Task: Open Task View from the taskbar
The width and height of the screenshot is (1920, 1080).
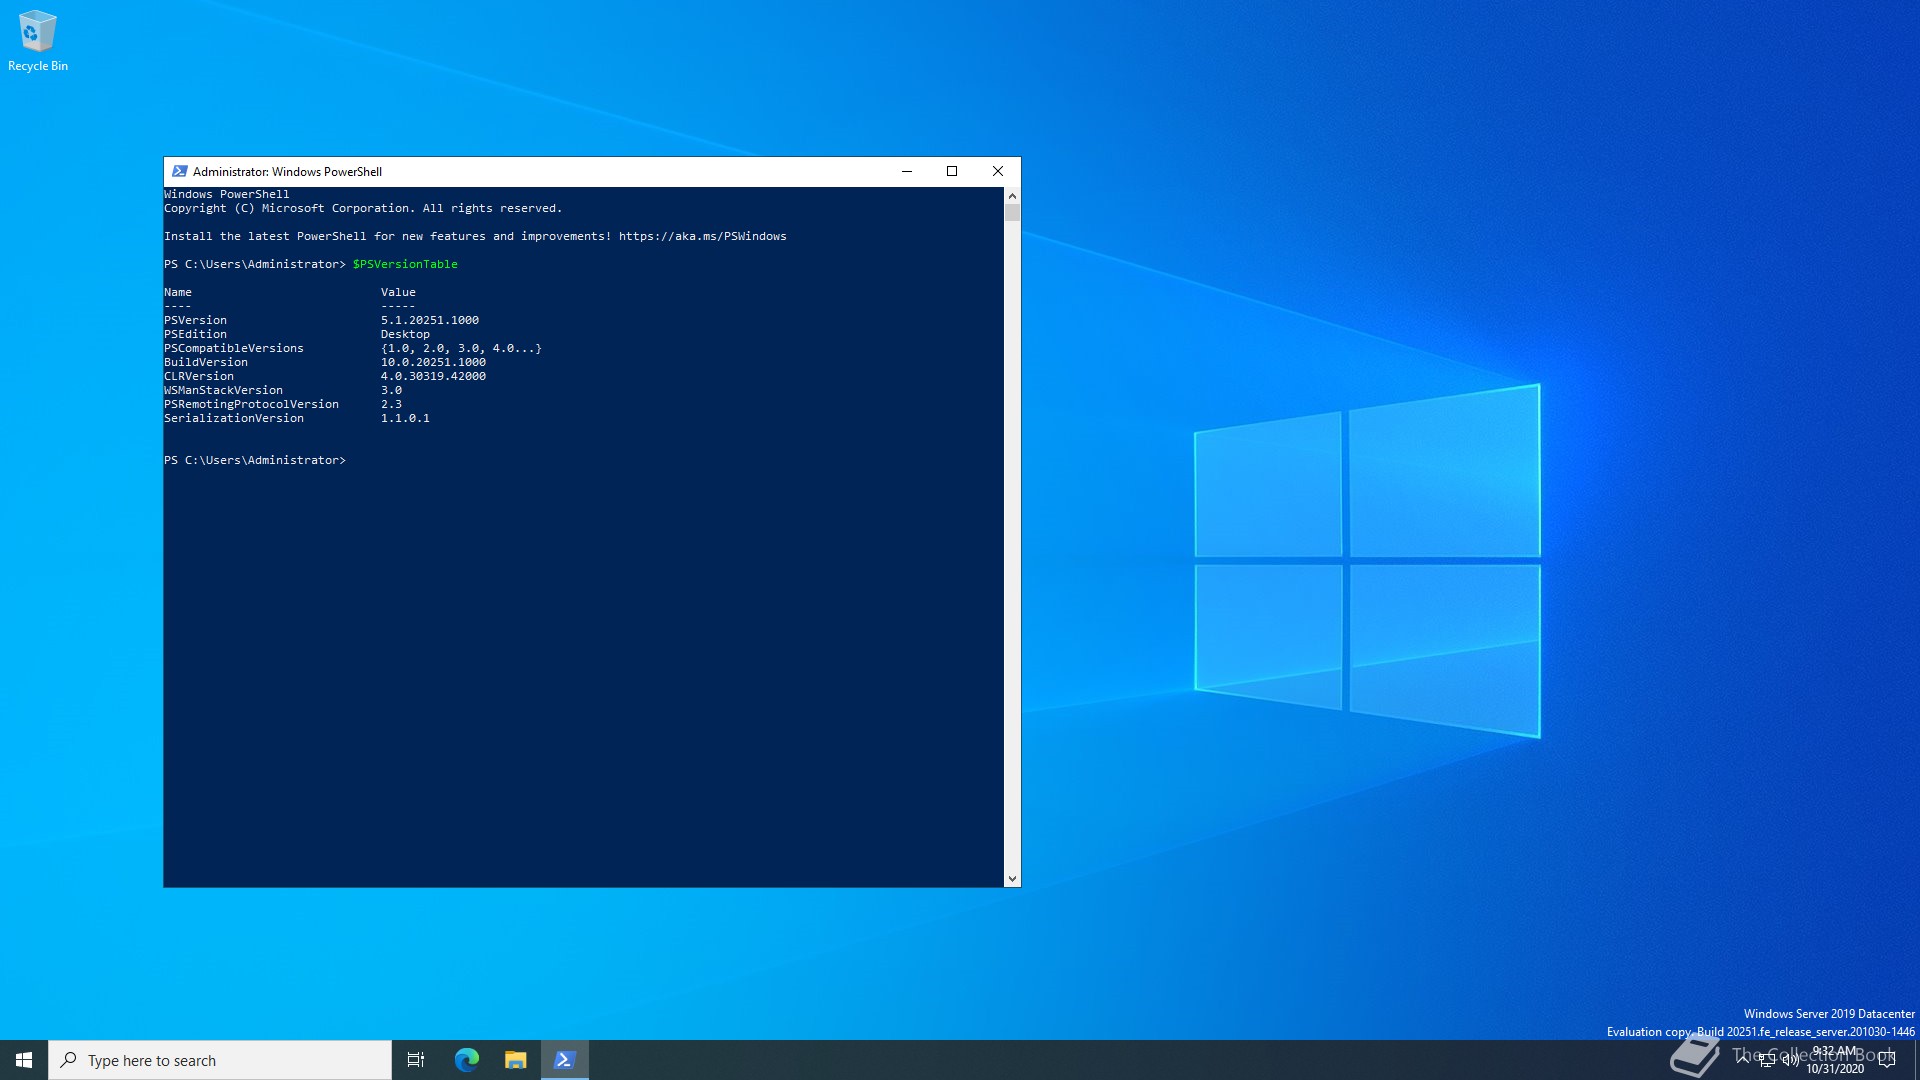Action: (416, 1060)
